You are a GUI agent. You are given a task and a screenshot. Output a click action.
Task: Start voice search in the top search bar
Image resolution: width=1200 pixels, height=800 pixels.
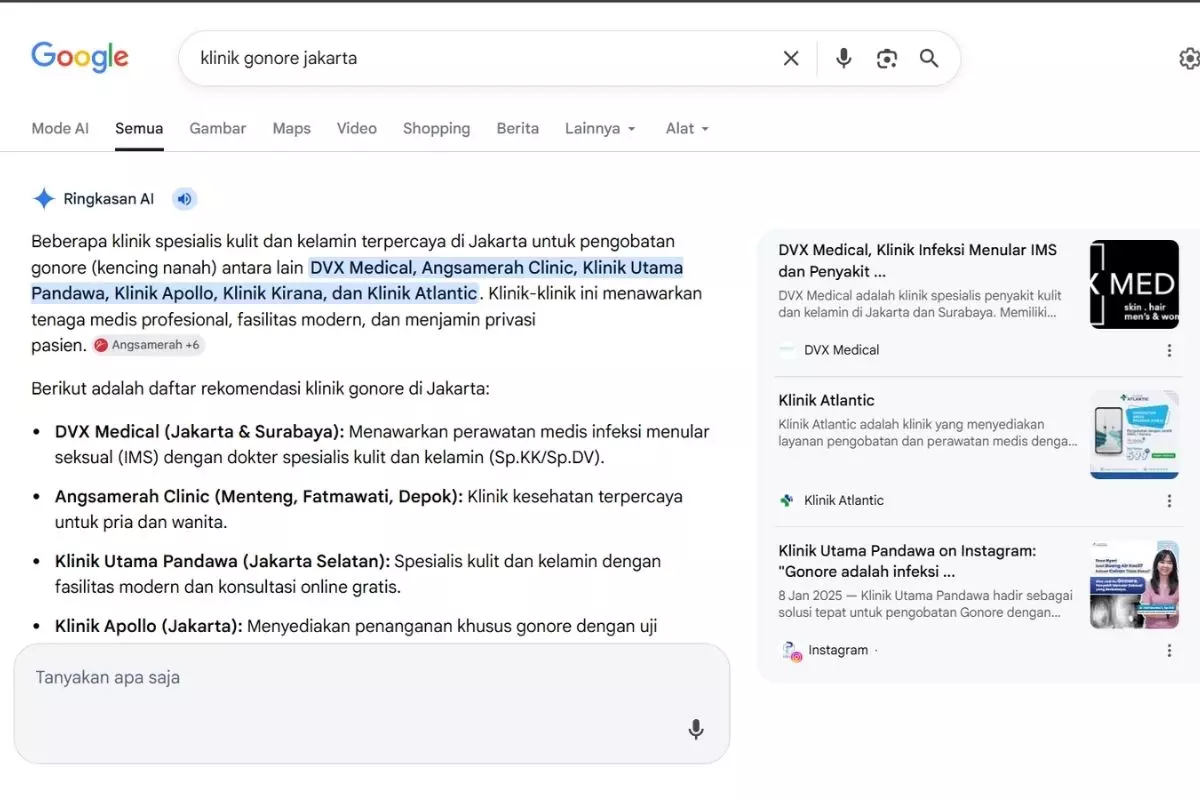click(844, 58)
